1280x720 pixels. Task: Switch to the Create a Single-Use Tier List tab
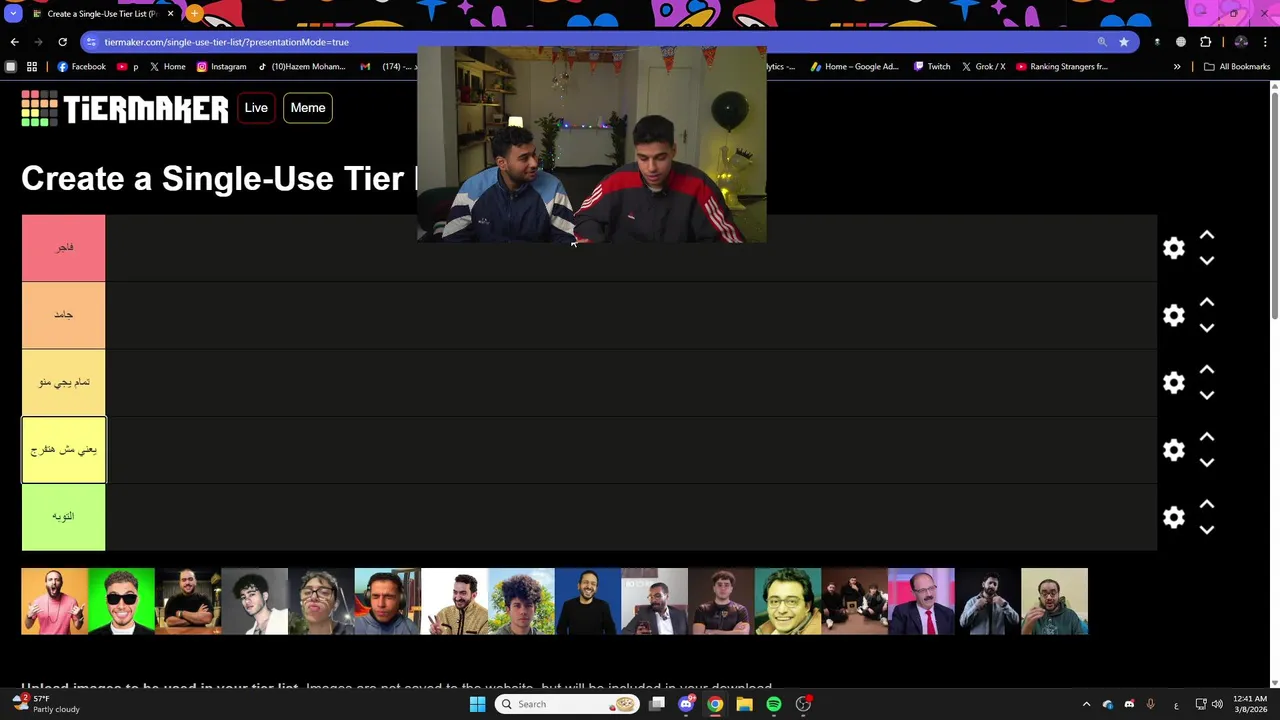[102, 14]
